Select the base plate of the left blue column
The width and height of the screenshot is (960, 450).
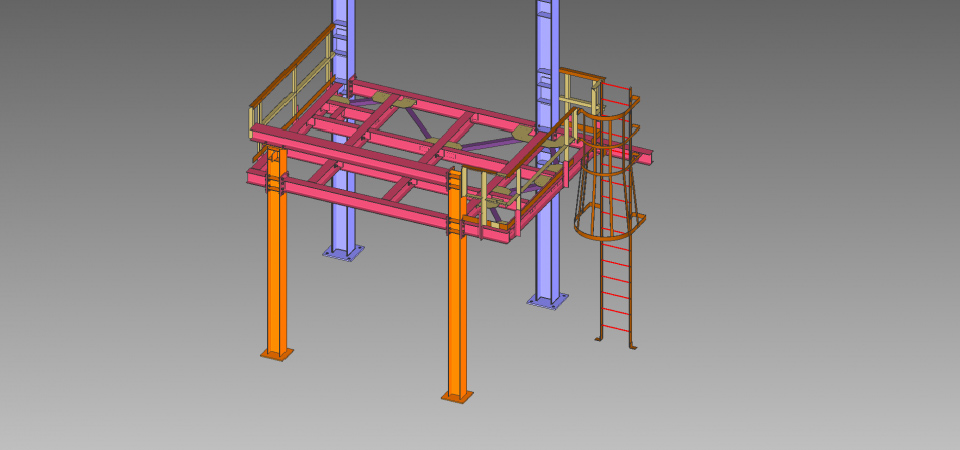pos(343,253)
